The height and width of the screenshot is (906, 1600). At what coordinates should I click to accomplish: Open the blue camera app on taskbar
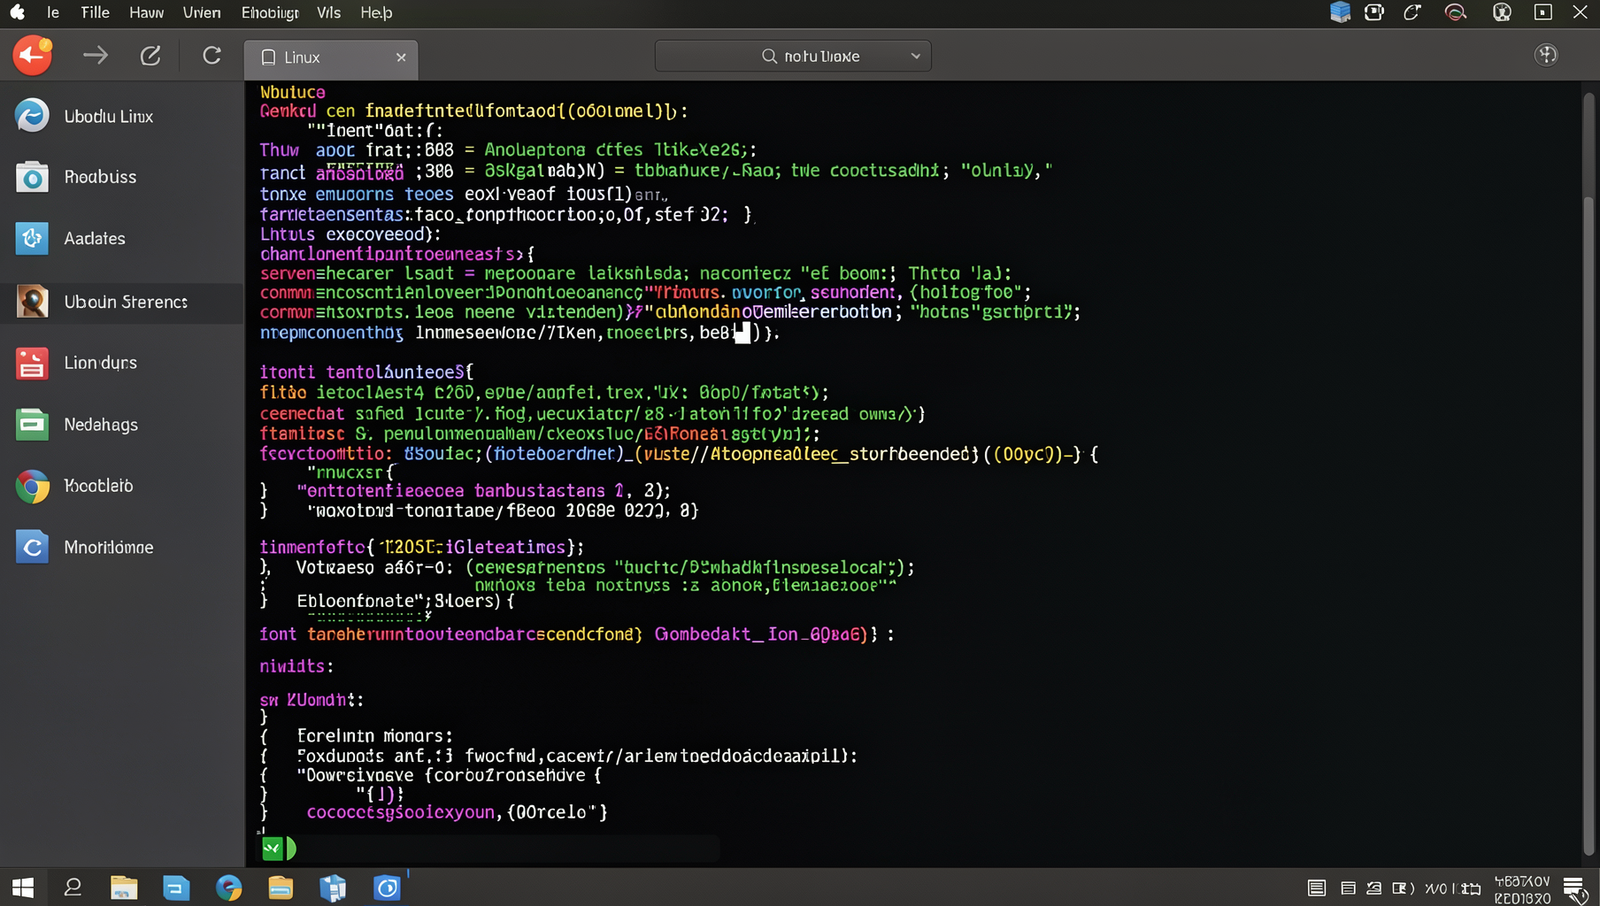(x=387, y=887)
